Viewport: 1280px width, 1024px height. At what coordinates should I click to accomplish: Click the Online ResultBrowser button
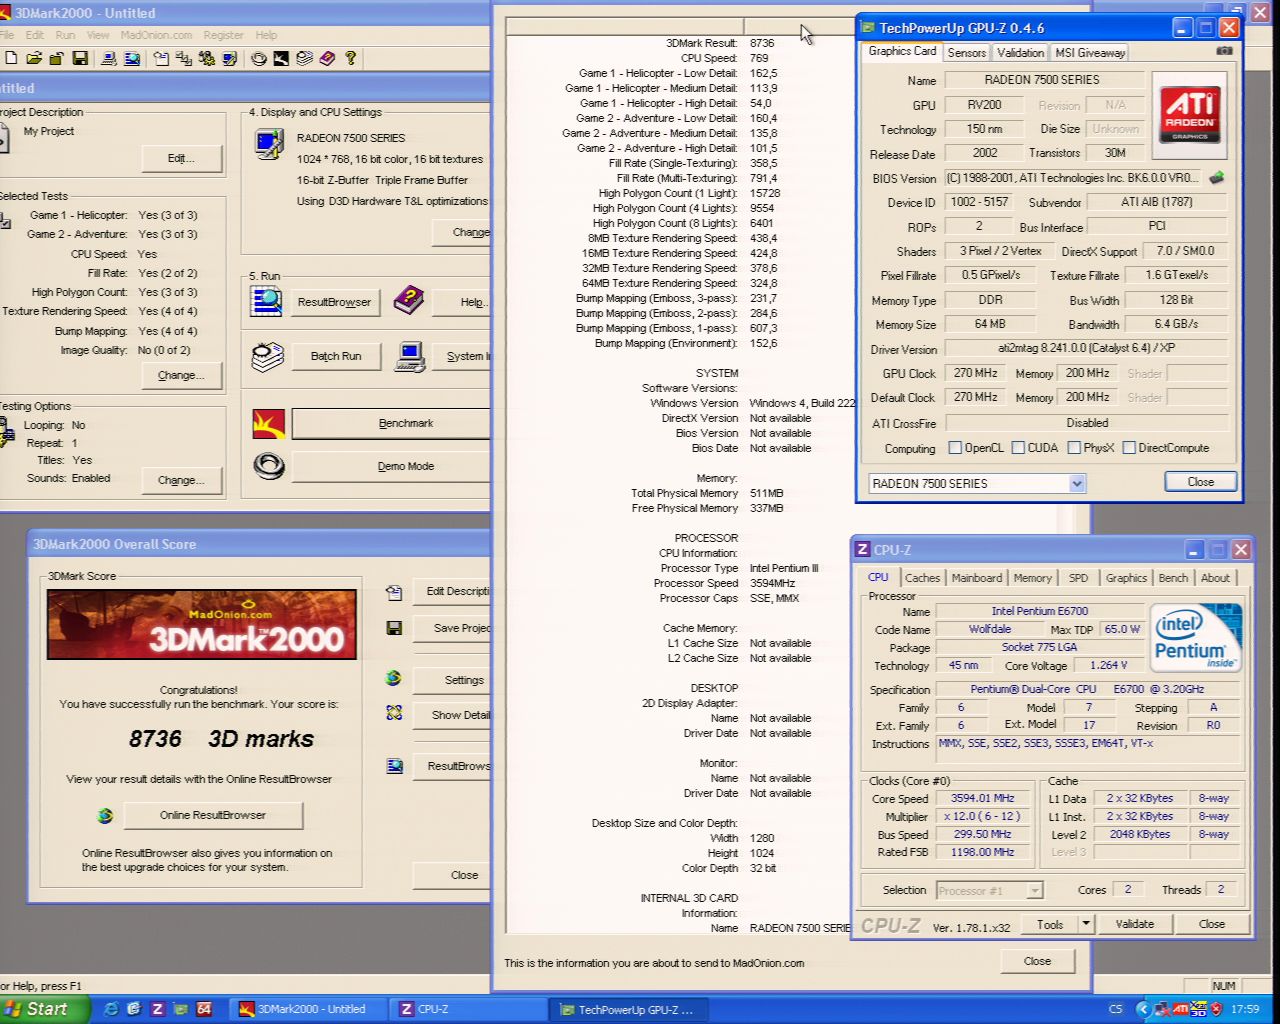click(213, 815)
